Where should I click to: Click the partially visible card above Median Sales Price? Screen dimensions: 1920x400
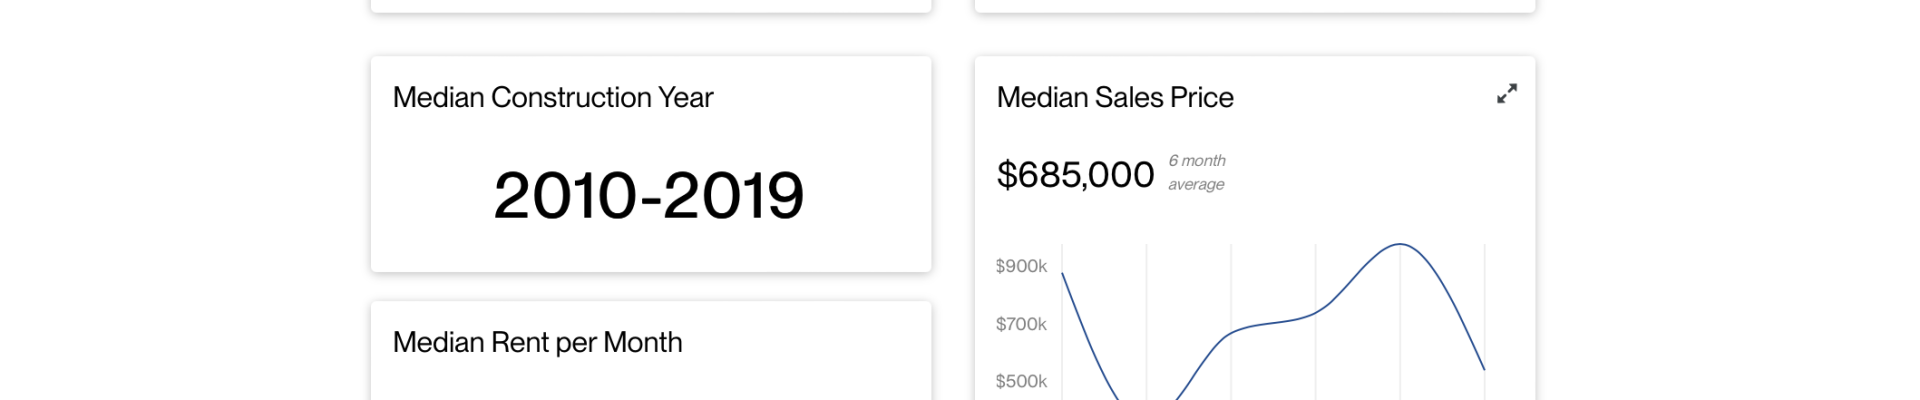click(1255, 5)
